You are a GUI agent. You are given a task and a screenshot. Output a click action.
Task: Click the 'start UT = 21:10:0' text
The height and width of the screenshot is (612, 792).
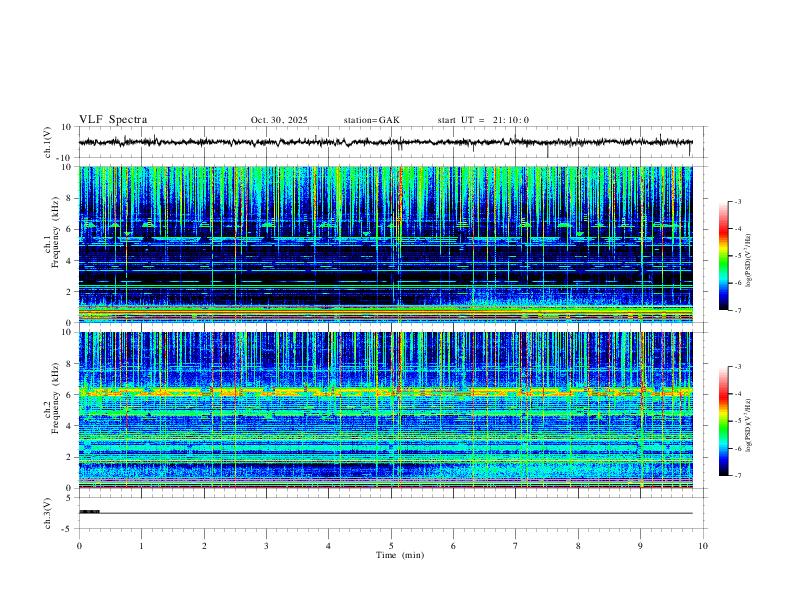tap(483, 120)
